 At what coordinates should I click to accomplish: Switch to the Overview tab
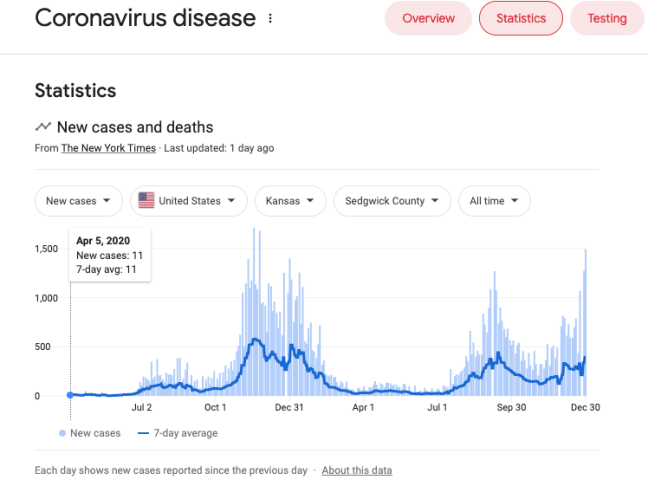[428, 19]
